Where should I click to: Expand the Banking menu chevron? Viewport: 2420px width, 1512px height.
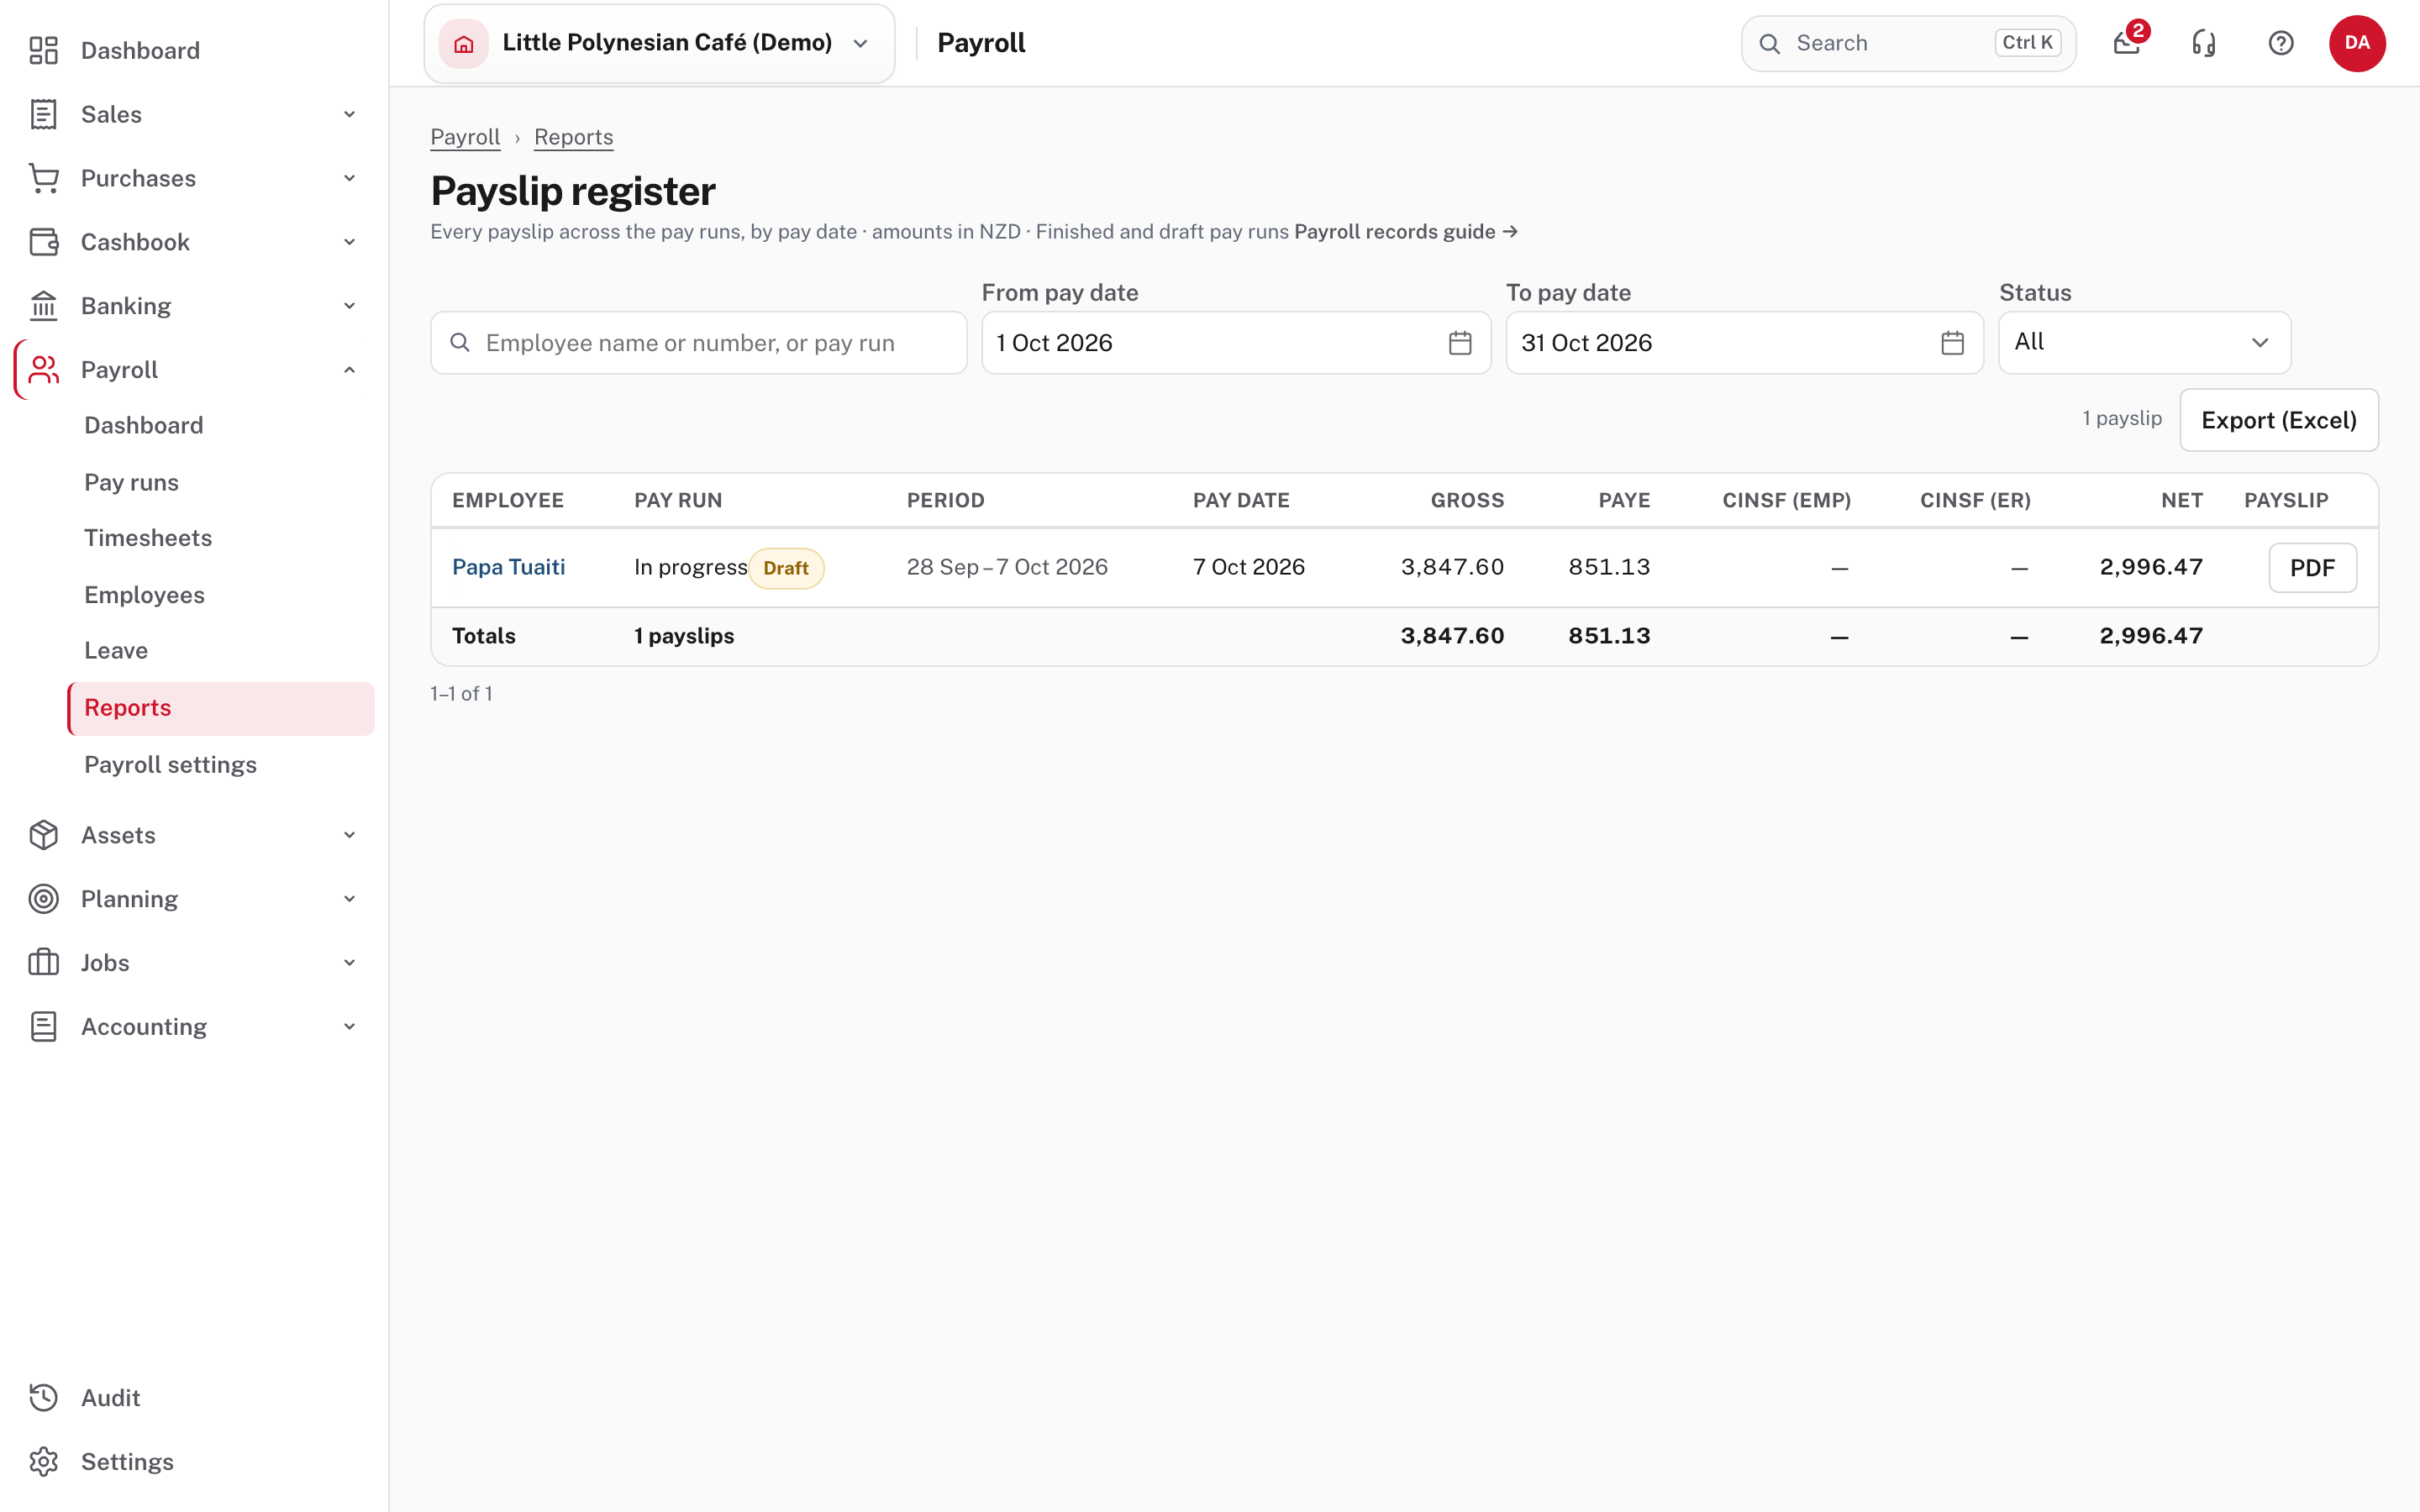[349, 306]
